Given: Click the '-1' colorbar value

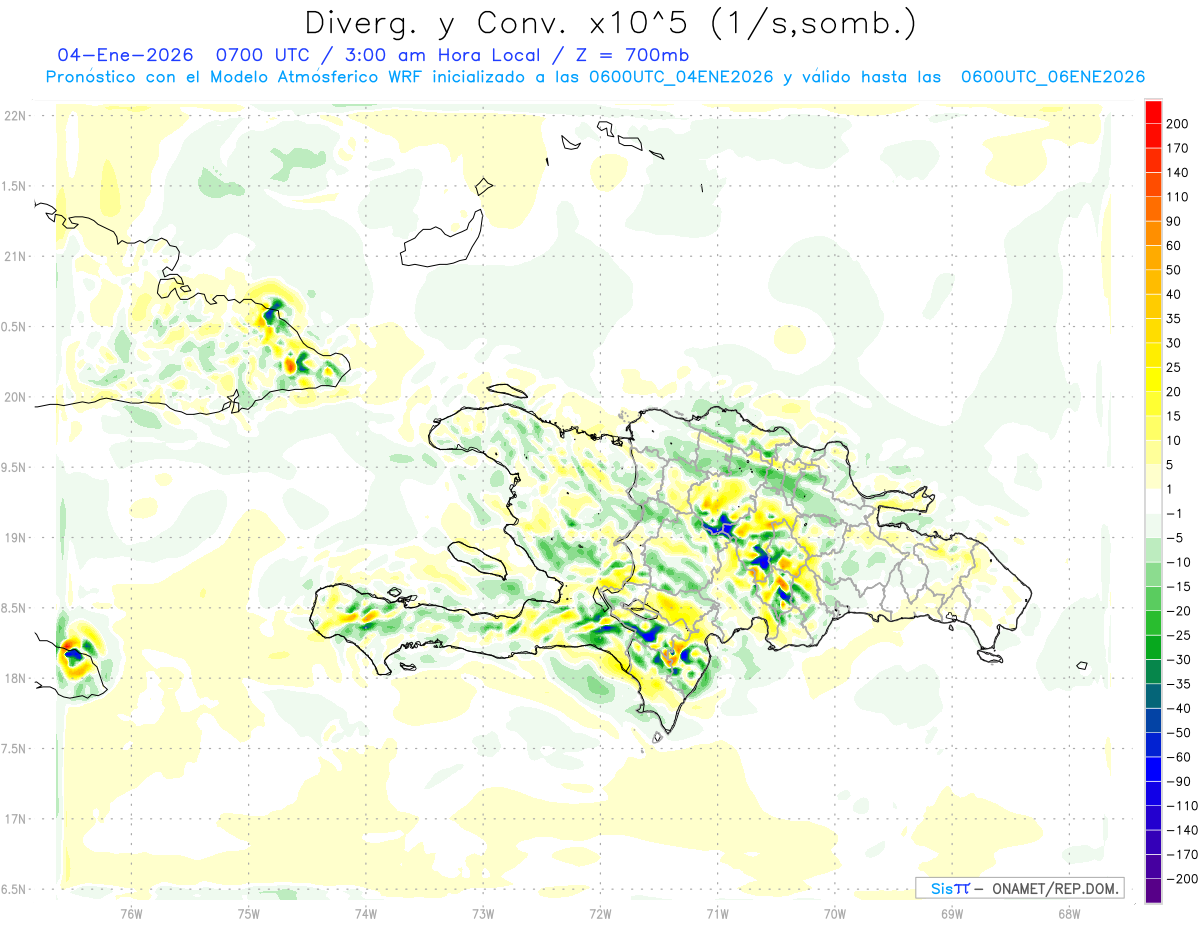Looking at the screenshot, I should click(x=1174, y=514).
